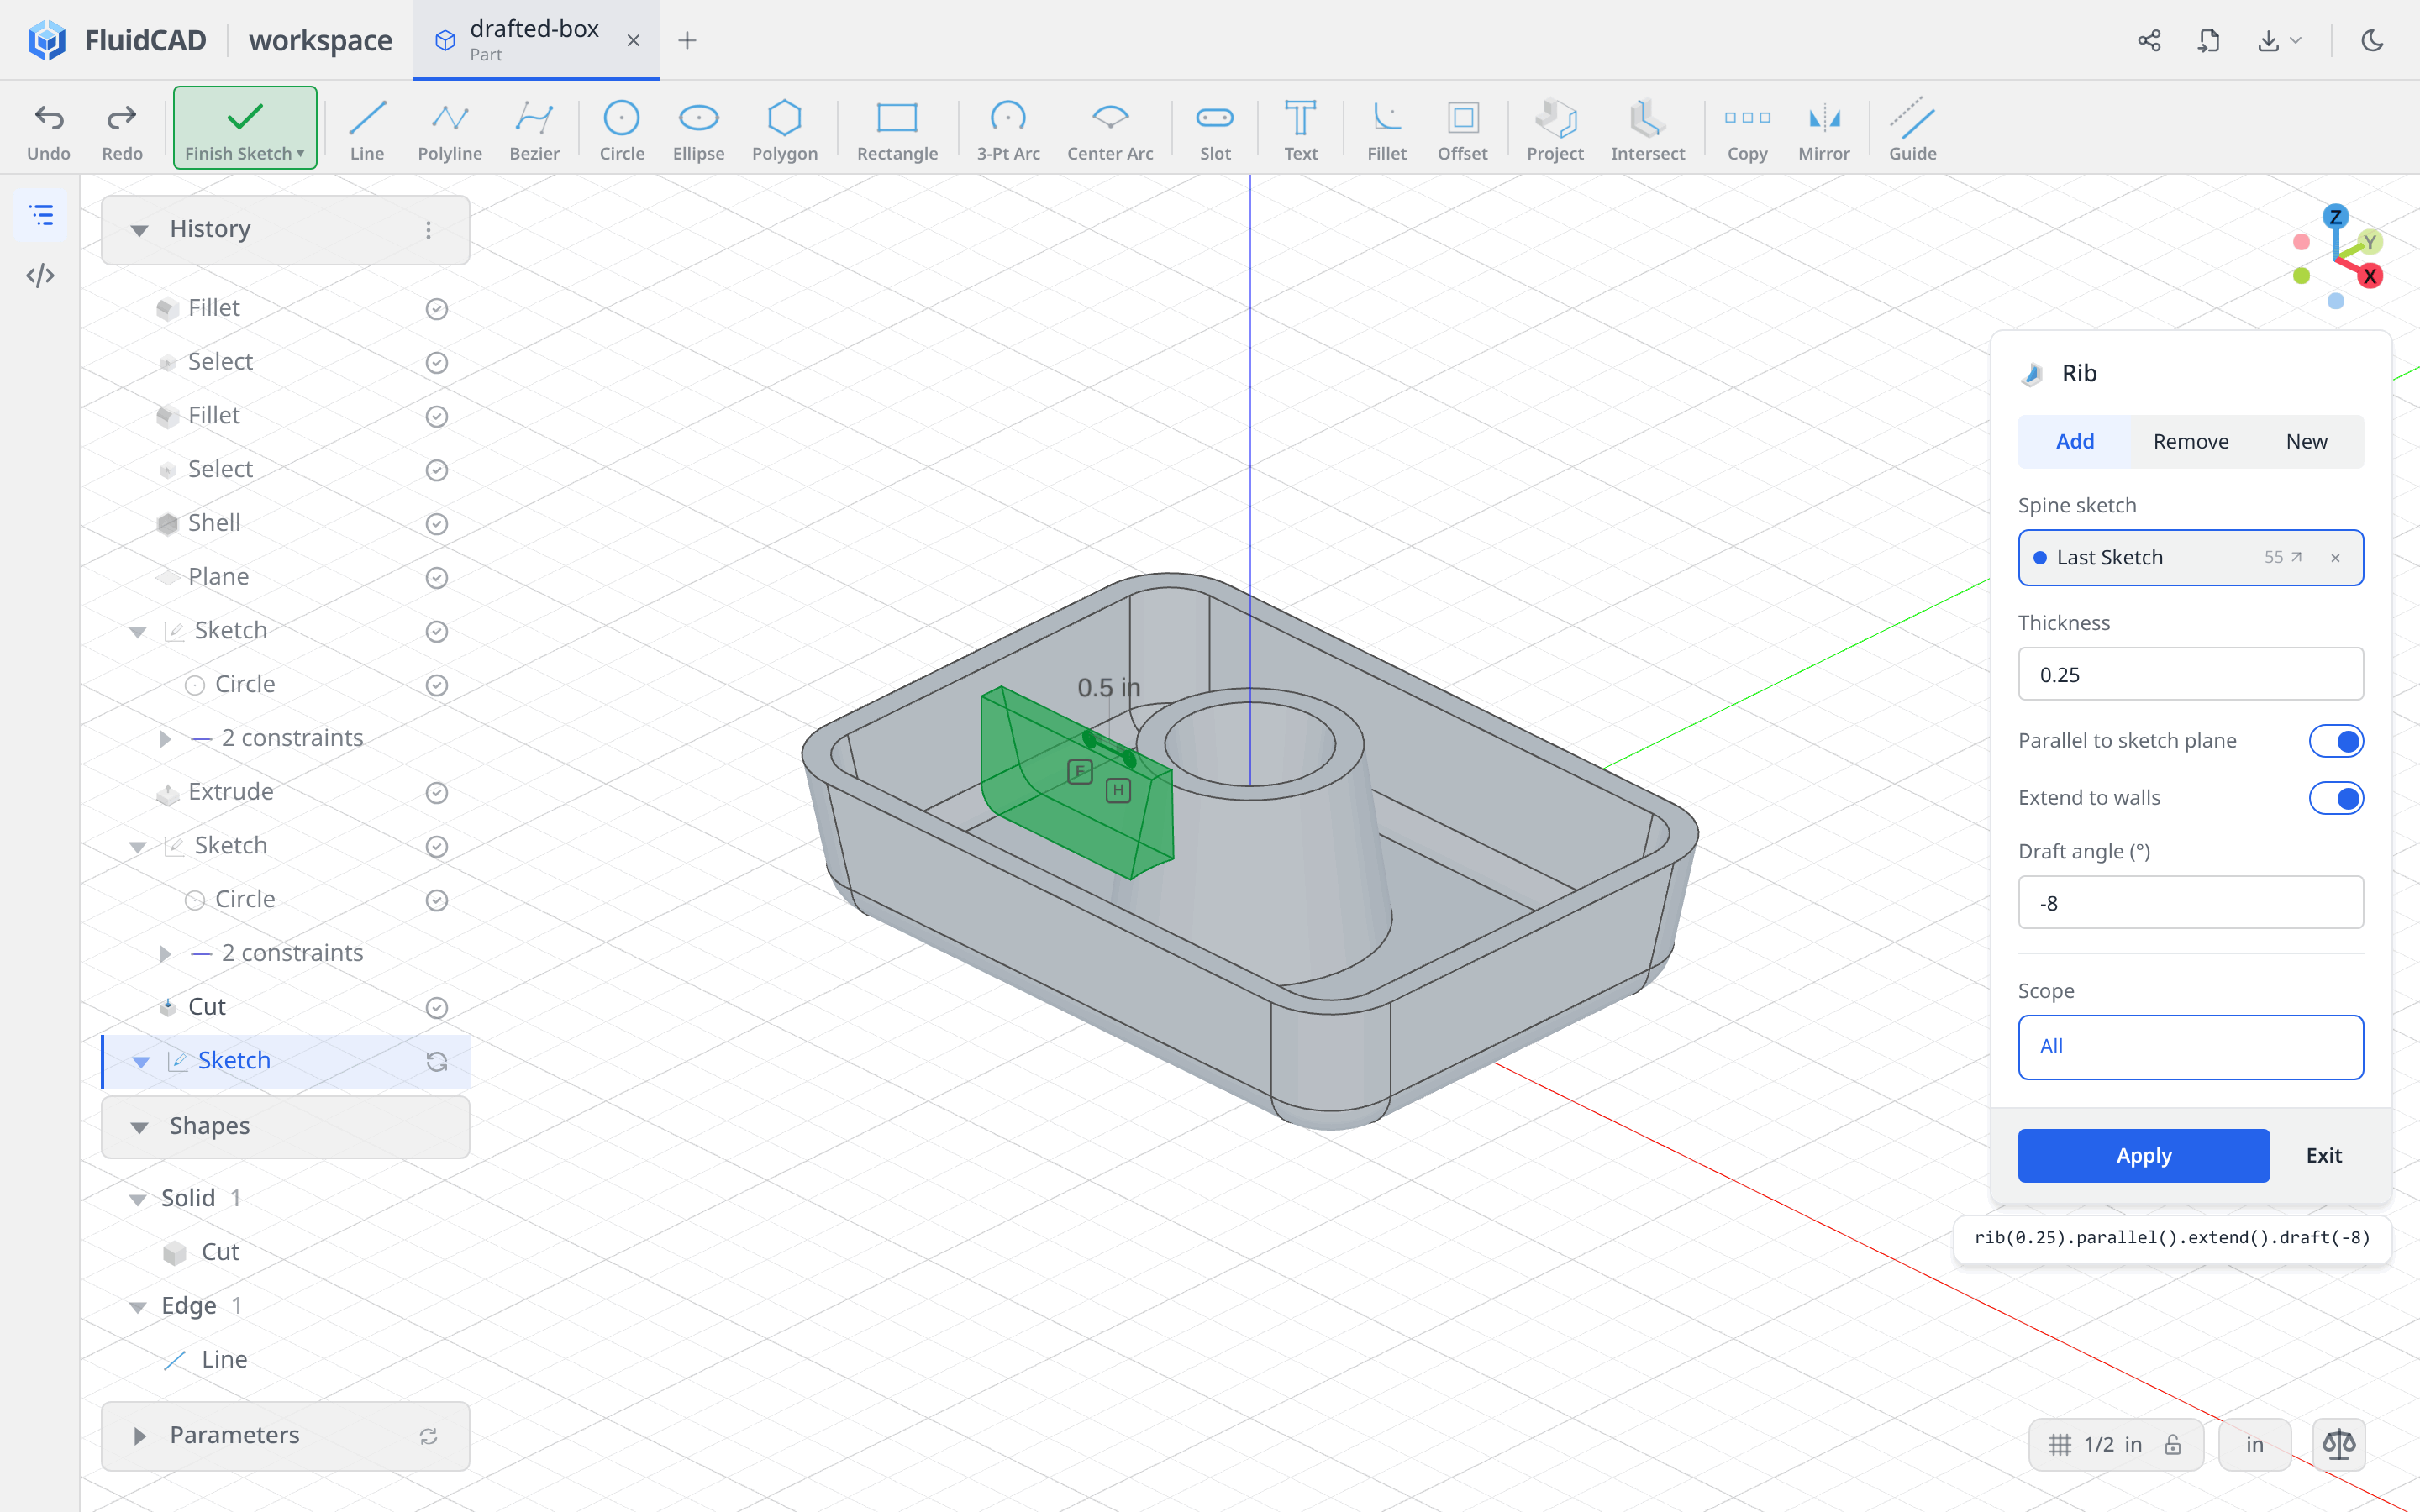Image resolution: width=2420 pixels, height=1512 pixels.
Task: Select the Intersect tool
Action: (x=1647, y=129)
